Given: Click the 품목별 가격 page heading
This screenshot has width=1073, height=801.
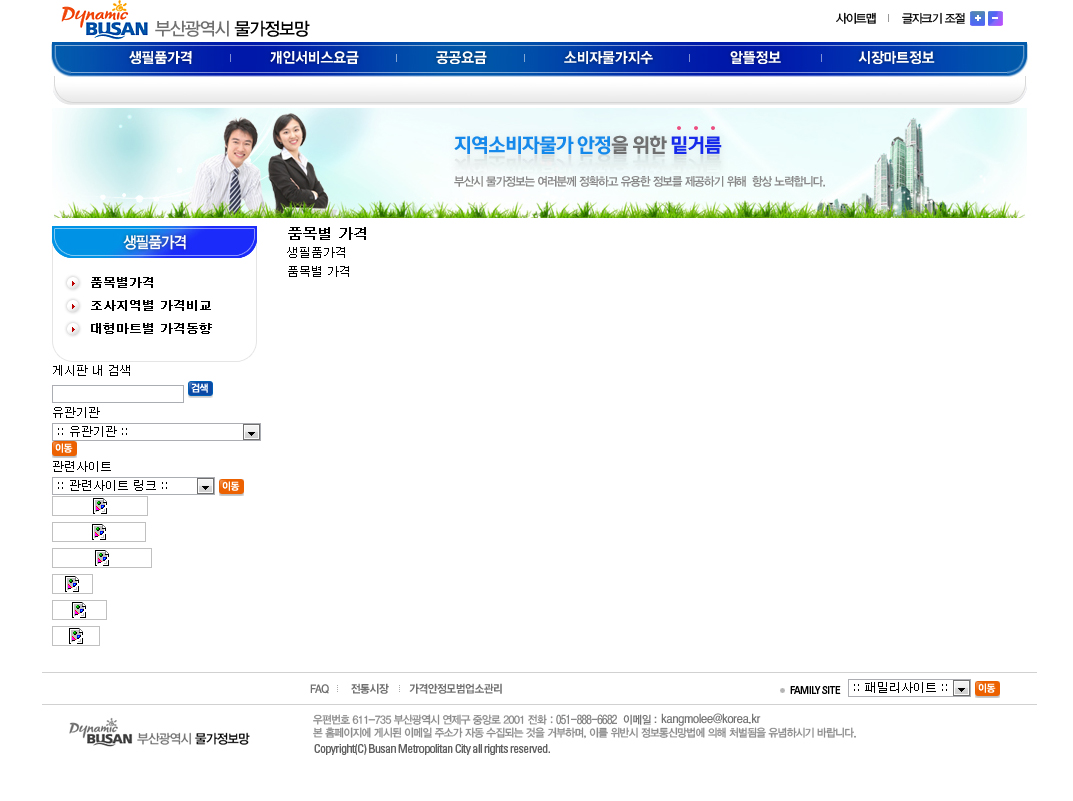Looking at the screenshot, I should [327, 233].
